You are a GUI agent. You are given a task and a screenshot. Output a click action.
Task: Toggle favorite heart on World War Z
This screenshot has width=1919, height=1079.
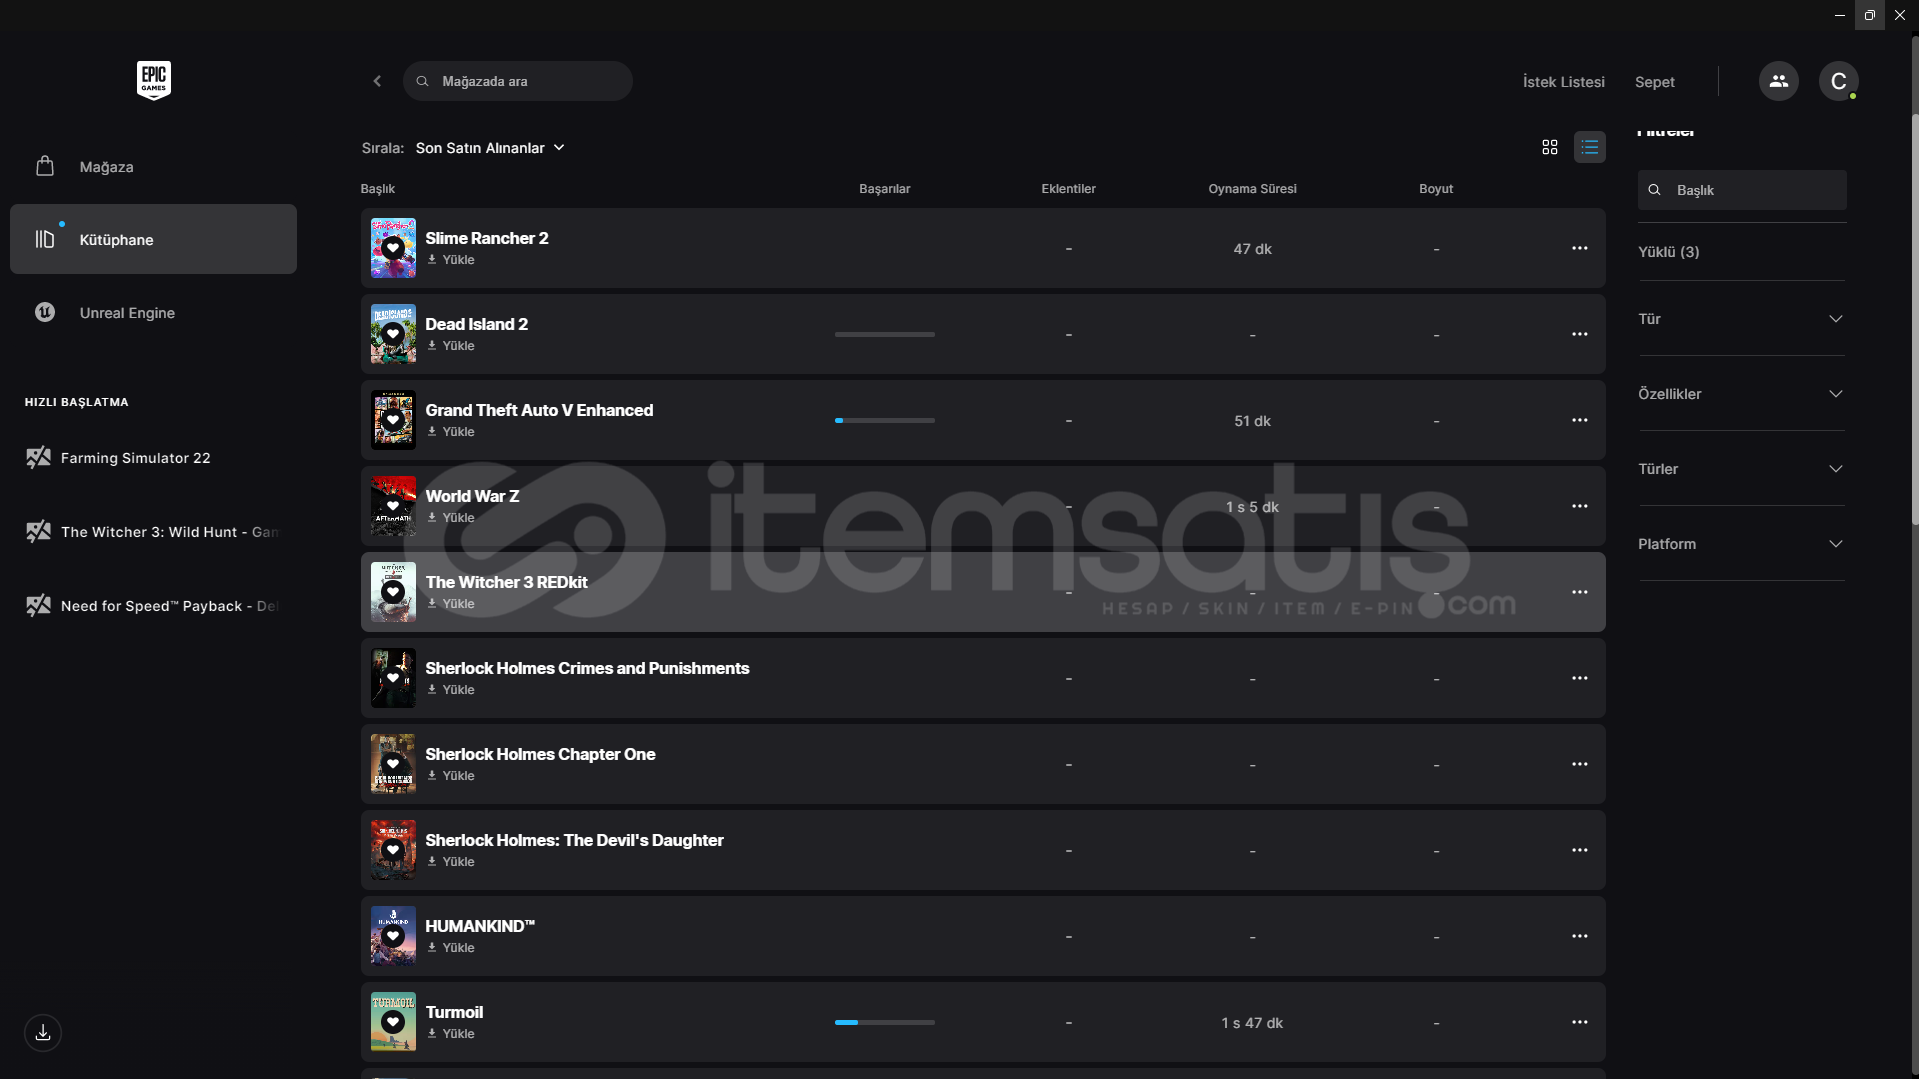(x=393, y=506)
